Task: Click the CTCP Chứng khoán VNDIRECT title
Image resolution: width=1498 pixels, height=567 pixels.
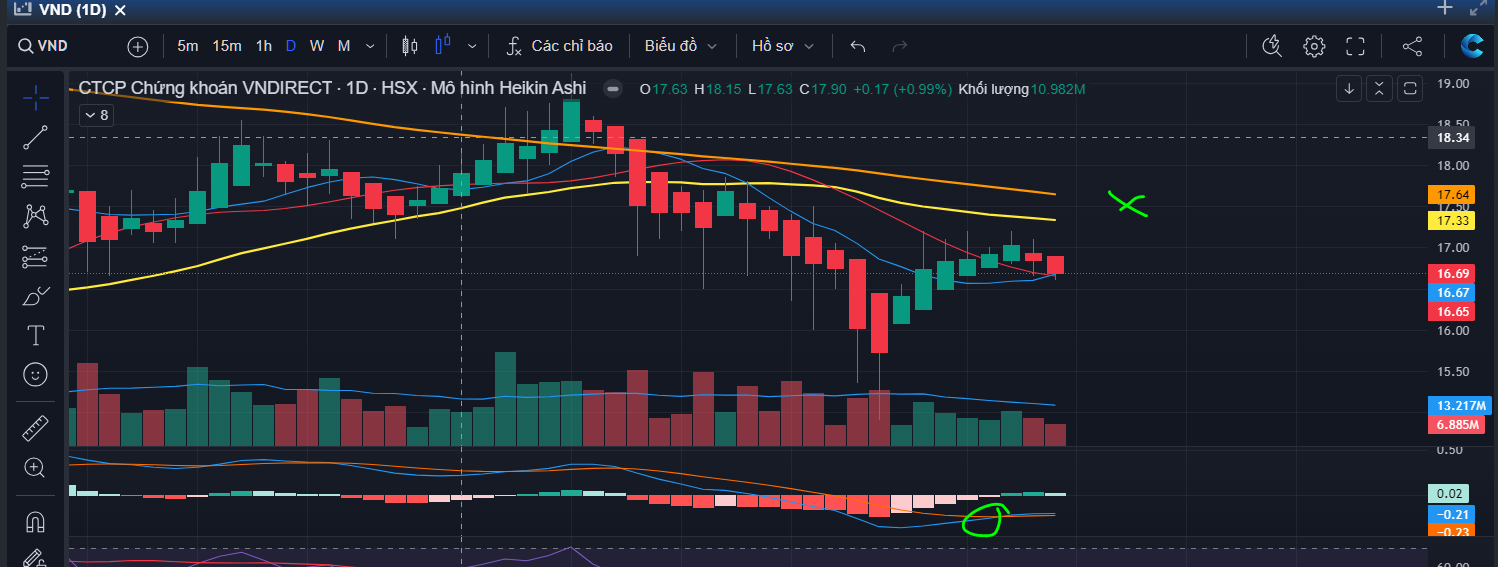Action: click(205, 88)
